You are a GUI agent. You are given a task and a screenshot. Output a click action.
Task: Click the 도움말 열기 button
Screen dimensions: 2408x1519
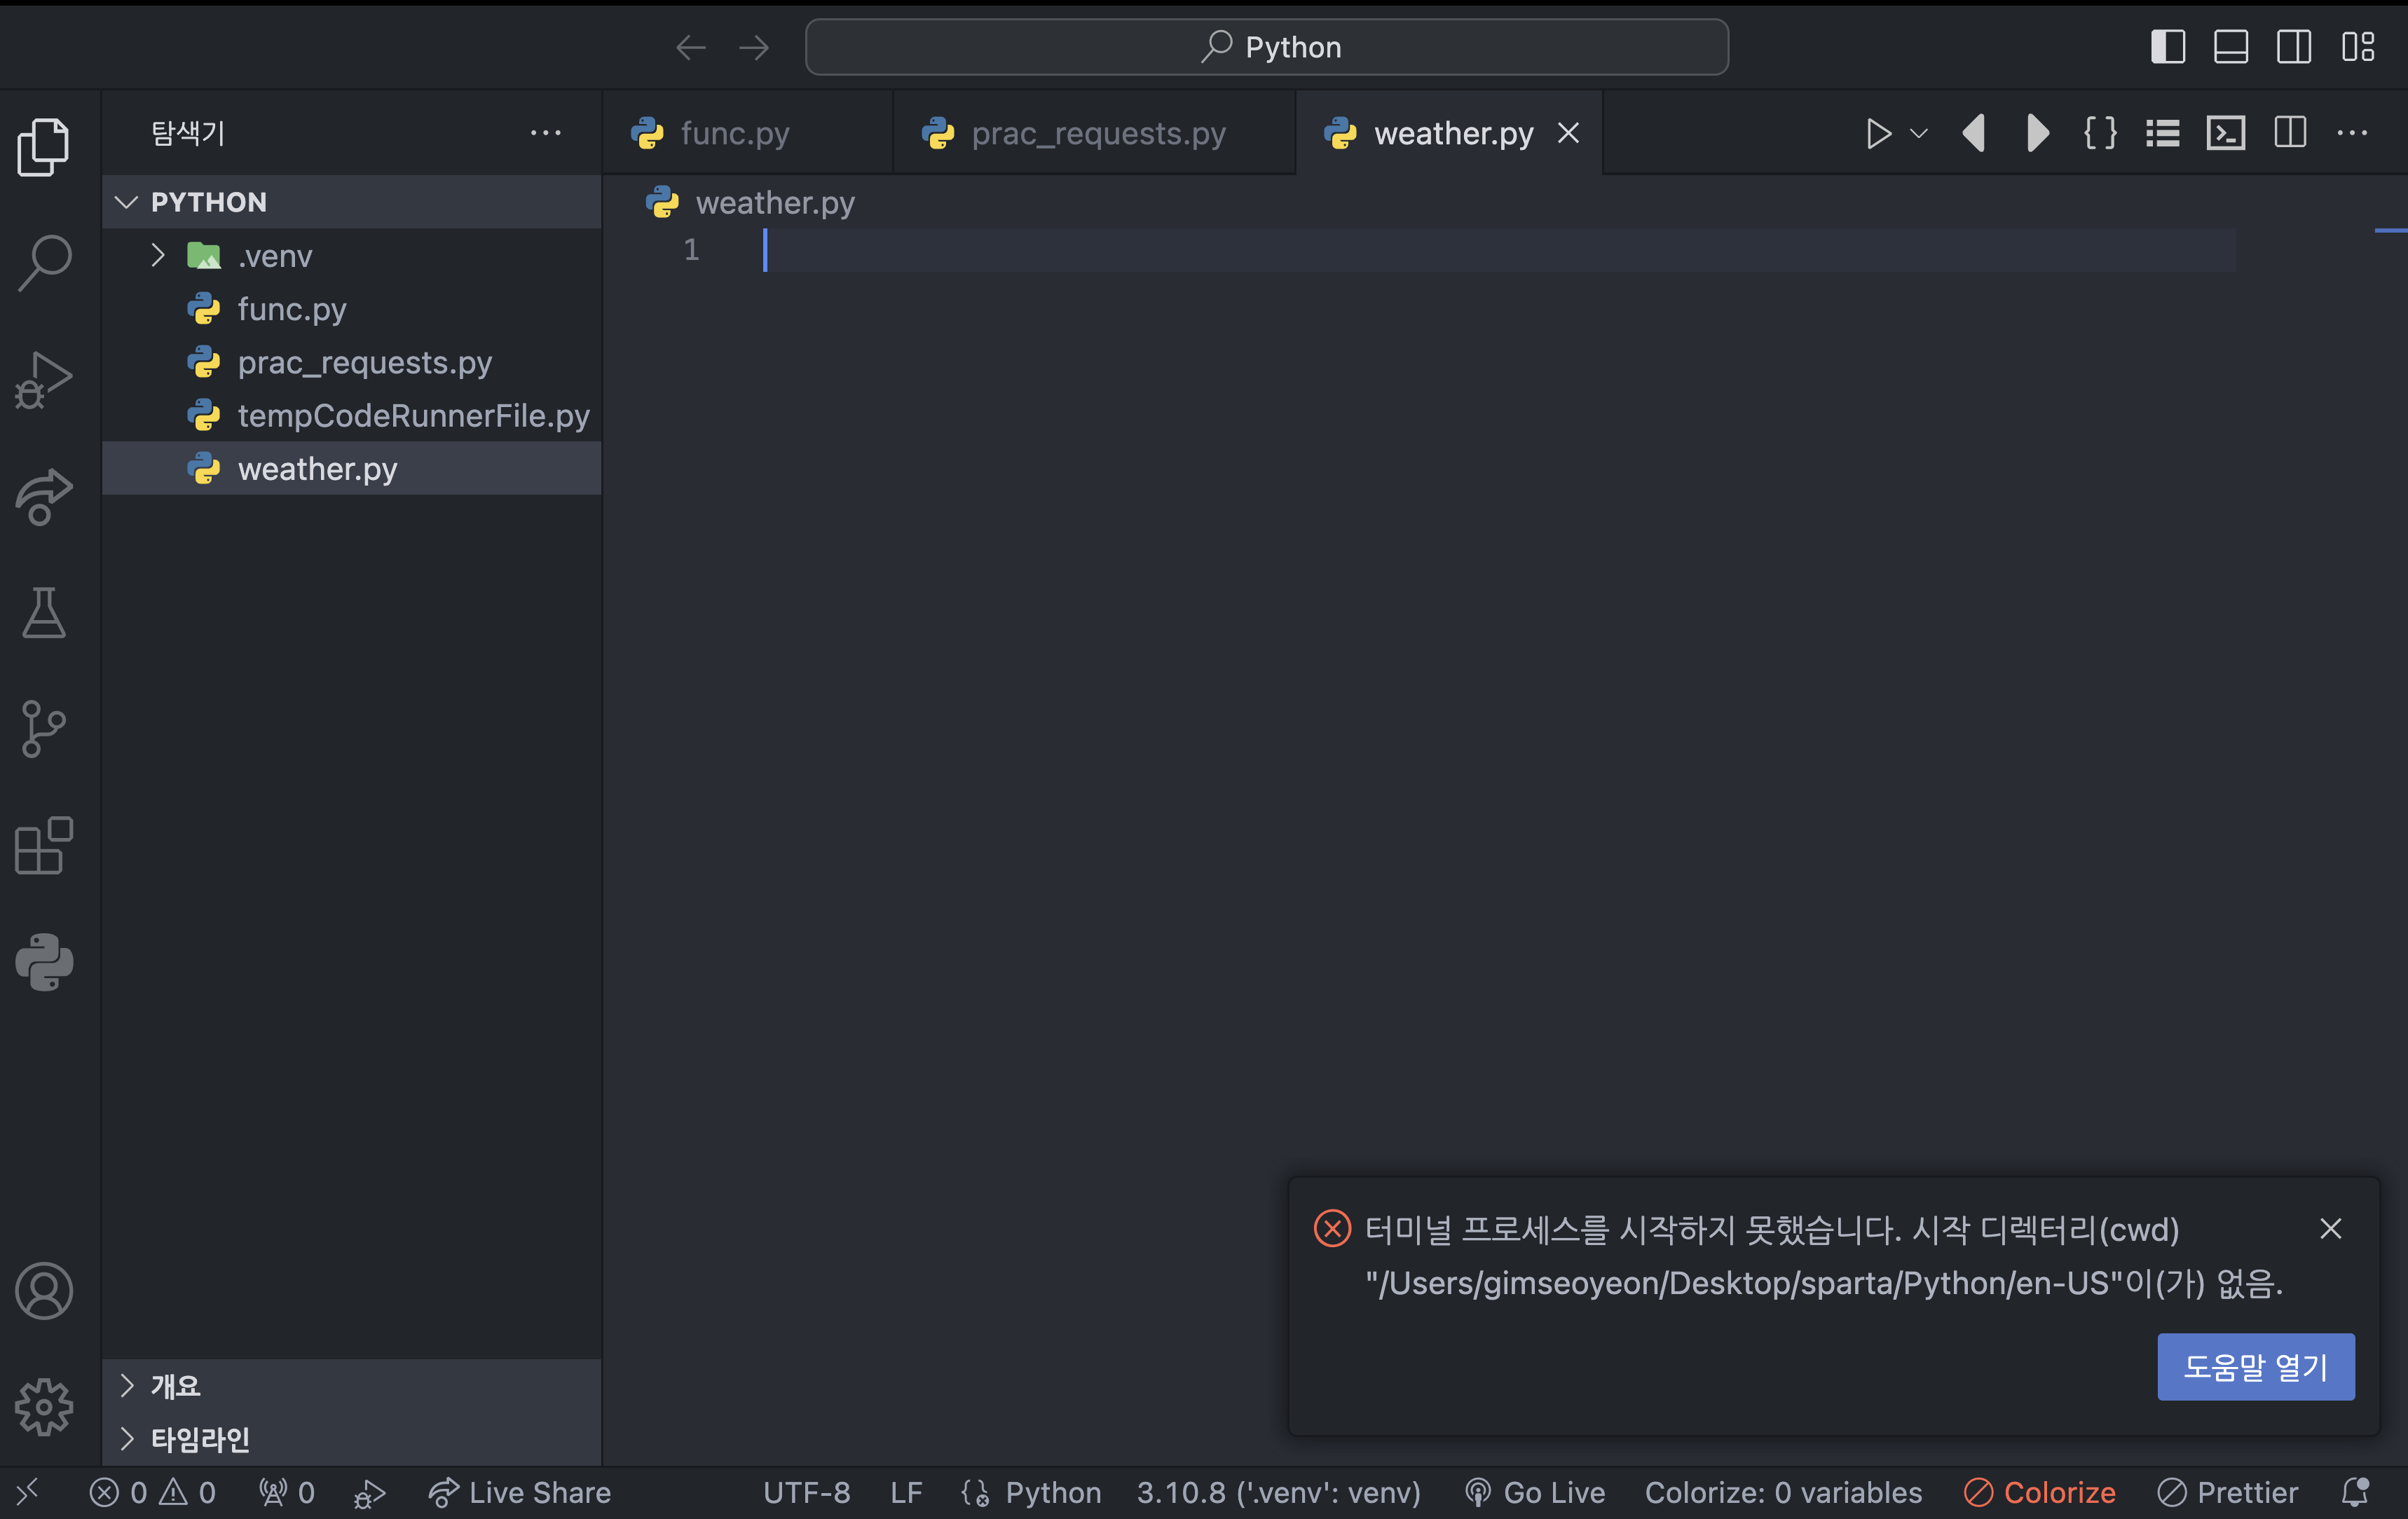(2255, 1366)
